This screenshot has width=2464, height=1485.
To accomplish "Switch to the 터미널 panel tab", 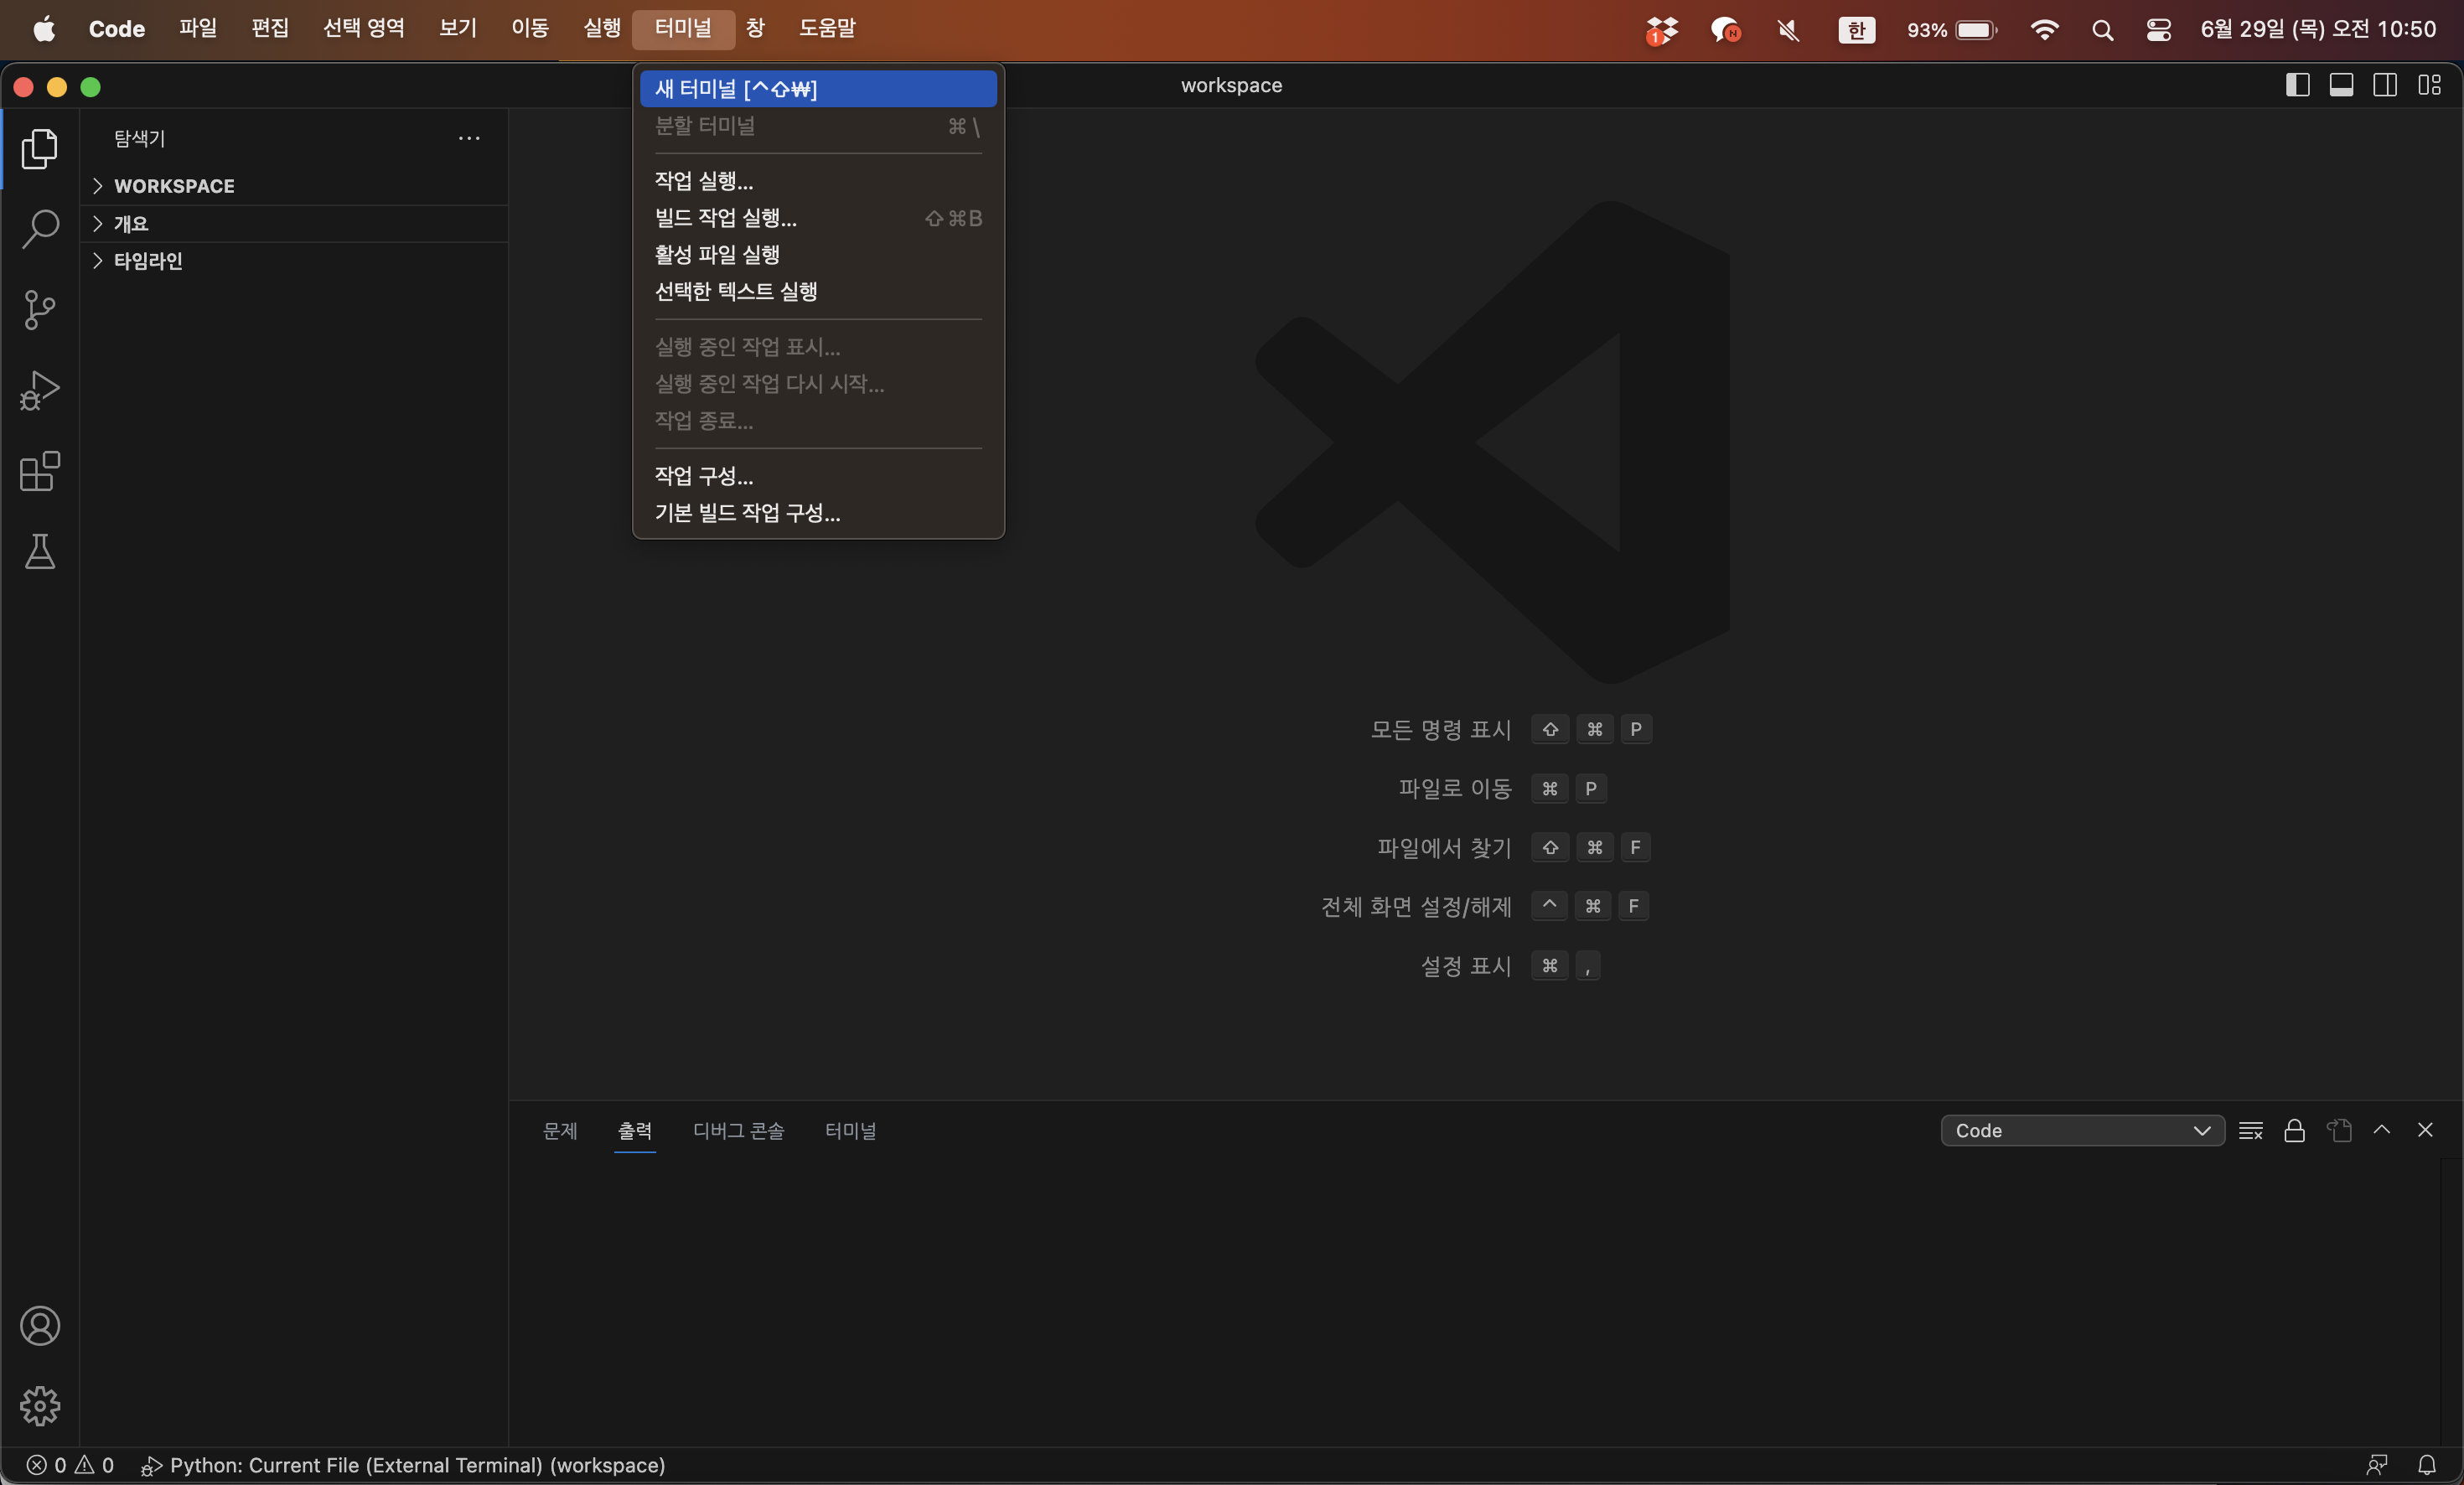I will pos(851,1130).
